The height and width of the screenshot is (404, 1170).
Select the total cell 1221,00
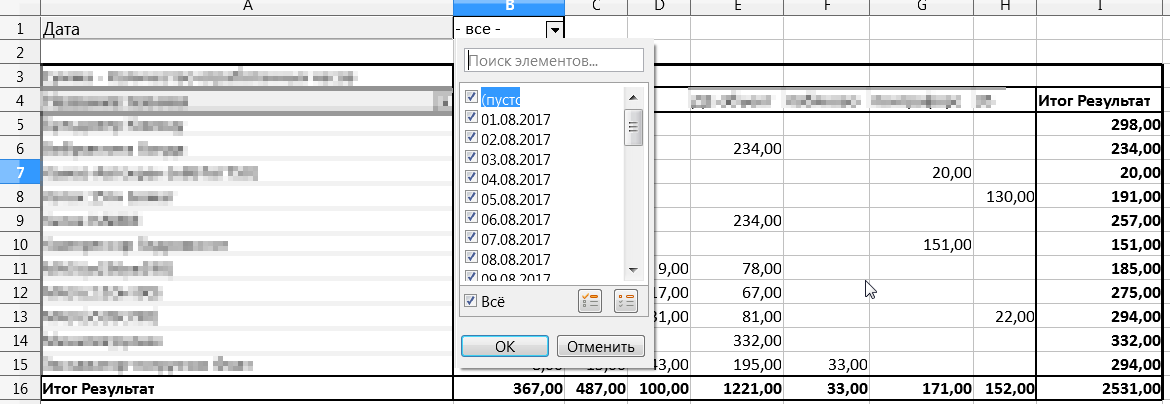point(737,388)
